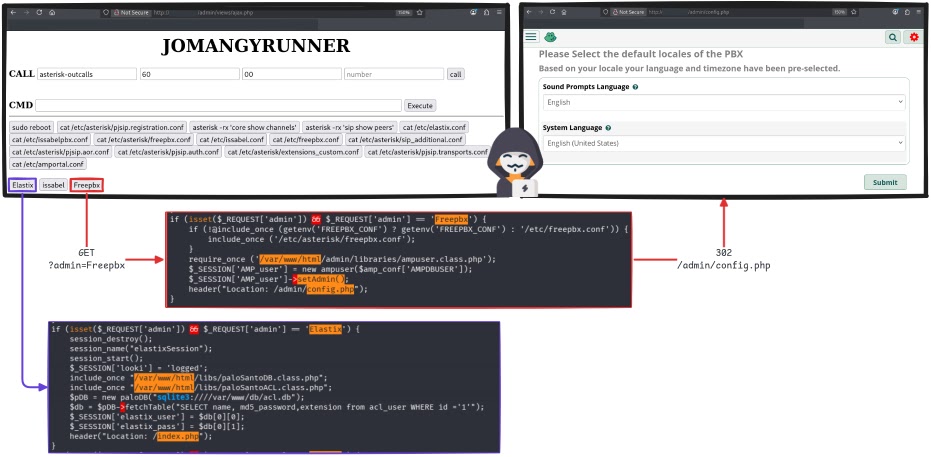
Task: Expand the System Language dropdown
Action: point(724,143)
